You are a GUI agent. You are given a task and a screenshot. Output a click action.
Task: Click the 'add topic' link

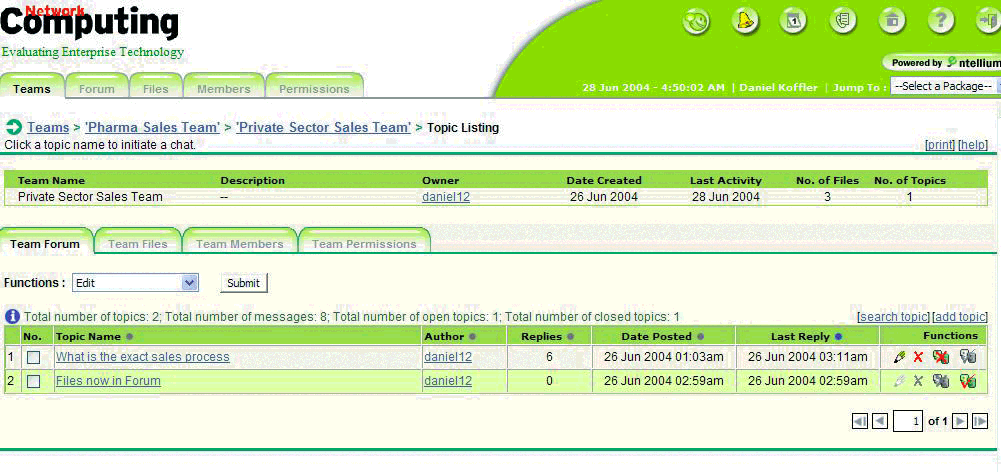(x=959, y=317)
